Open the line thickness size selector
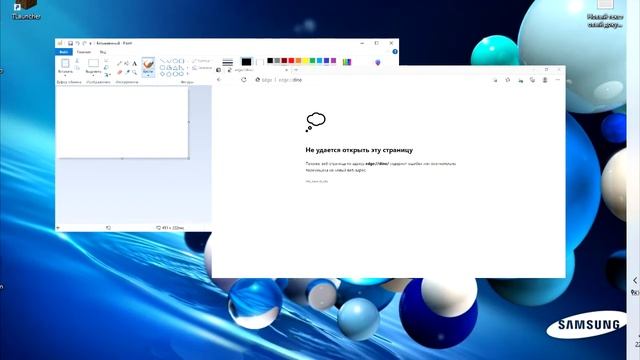The height and width of the screenshot is (360, 640). point(228,62)
